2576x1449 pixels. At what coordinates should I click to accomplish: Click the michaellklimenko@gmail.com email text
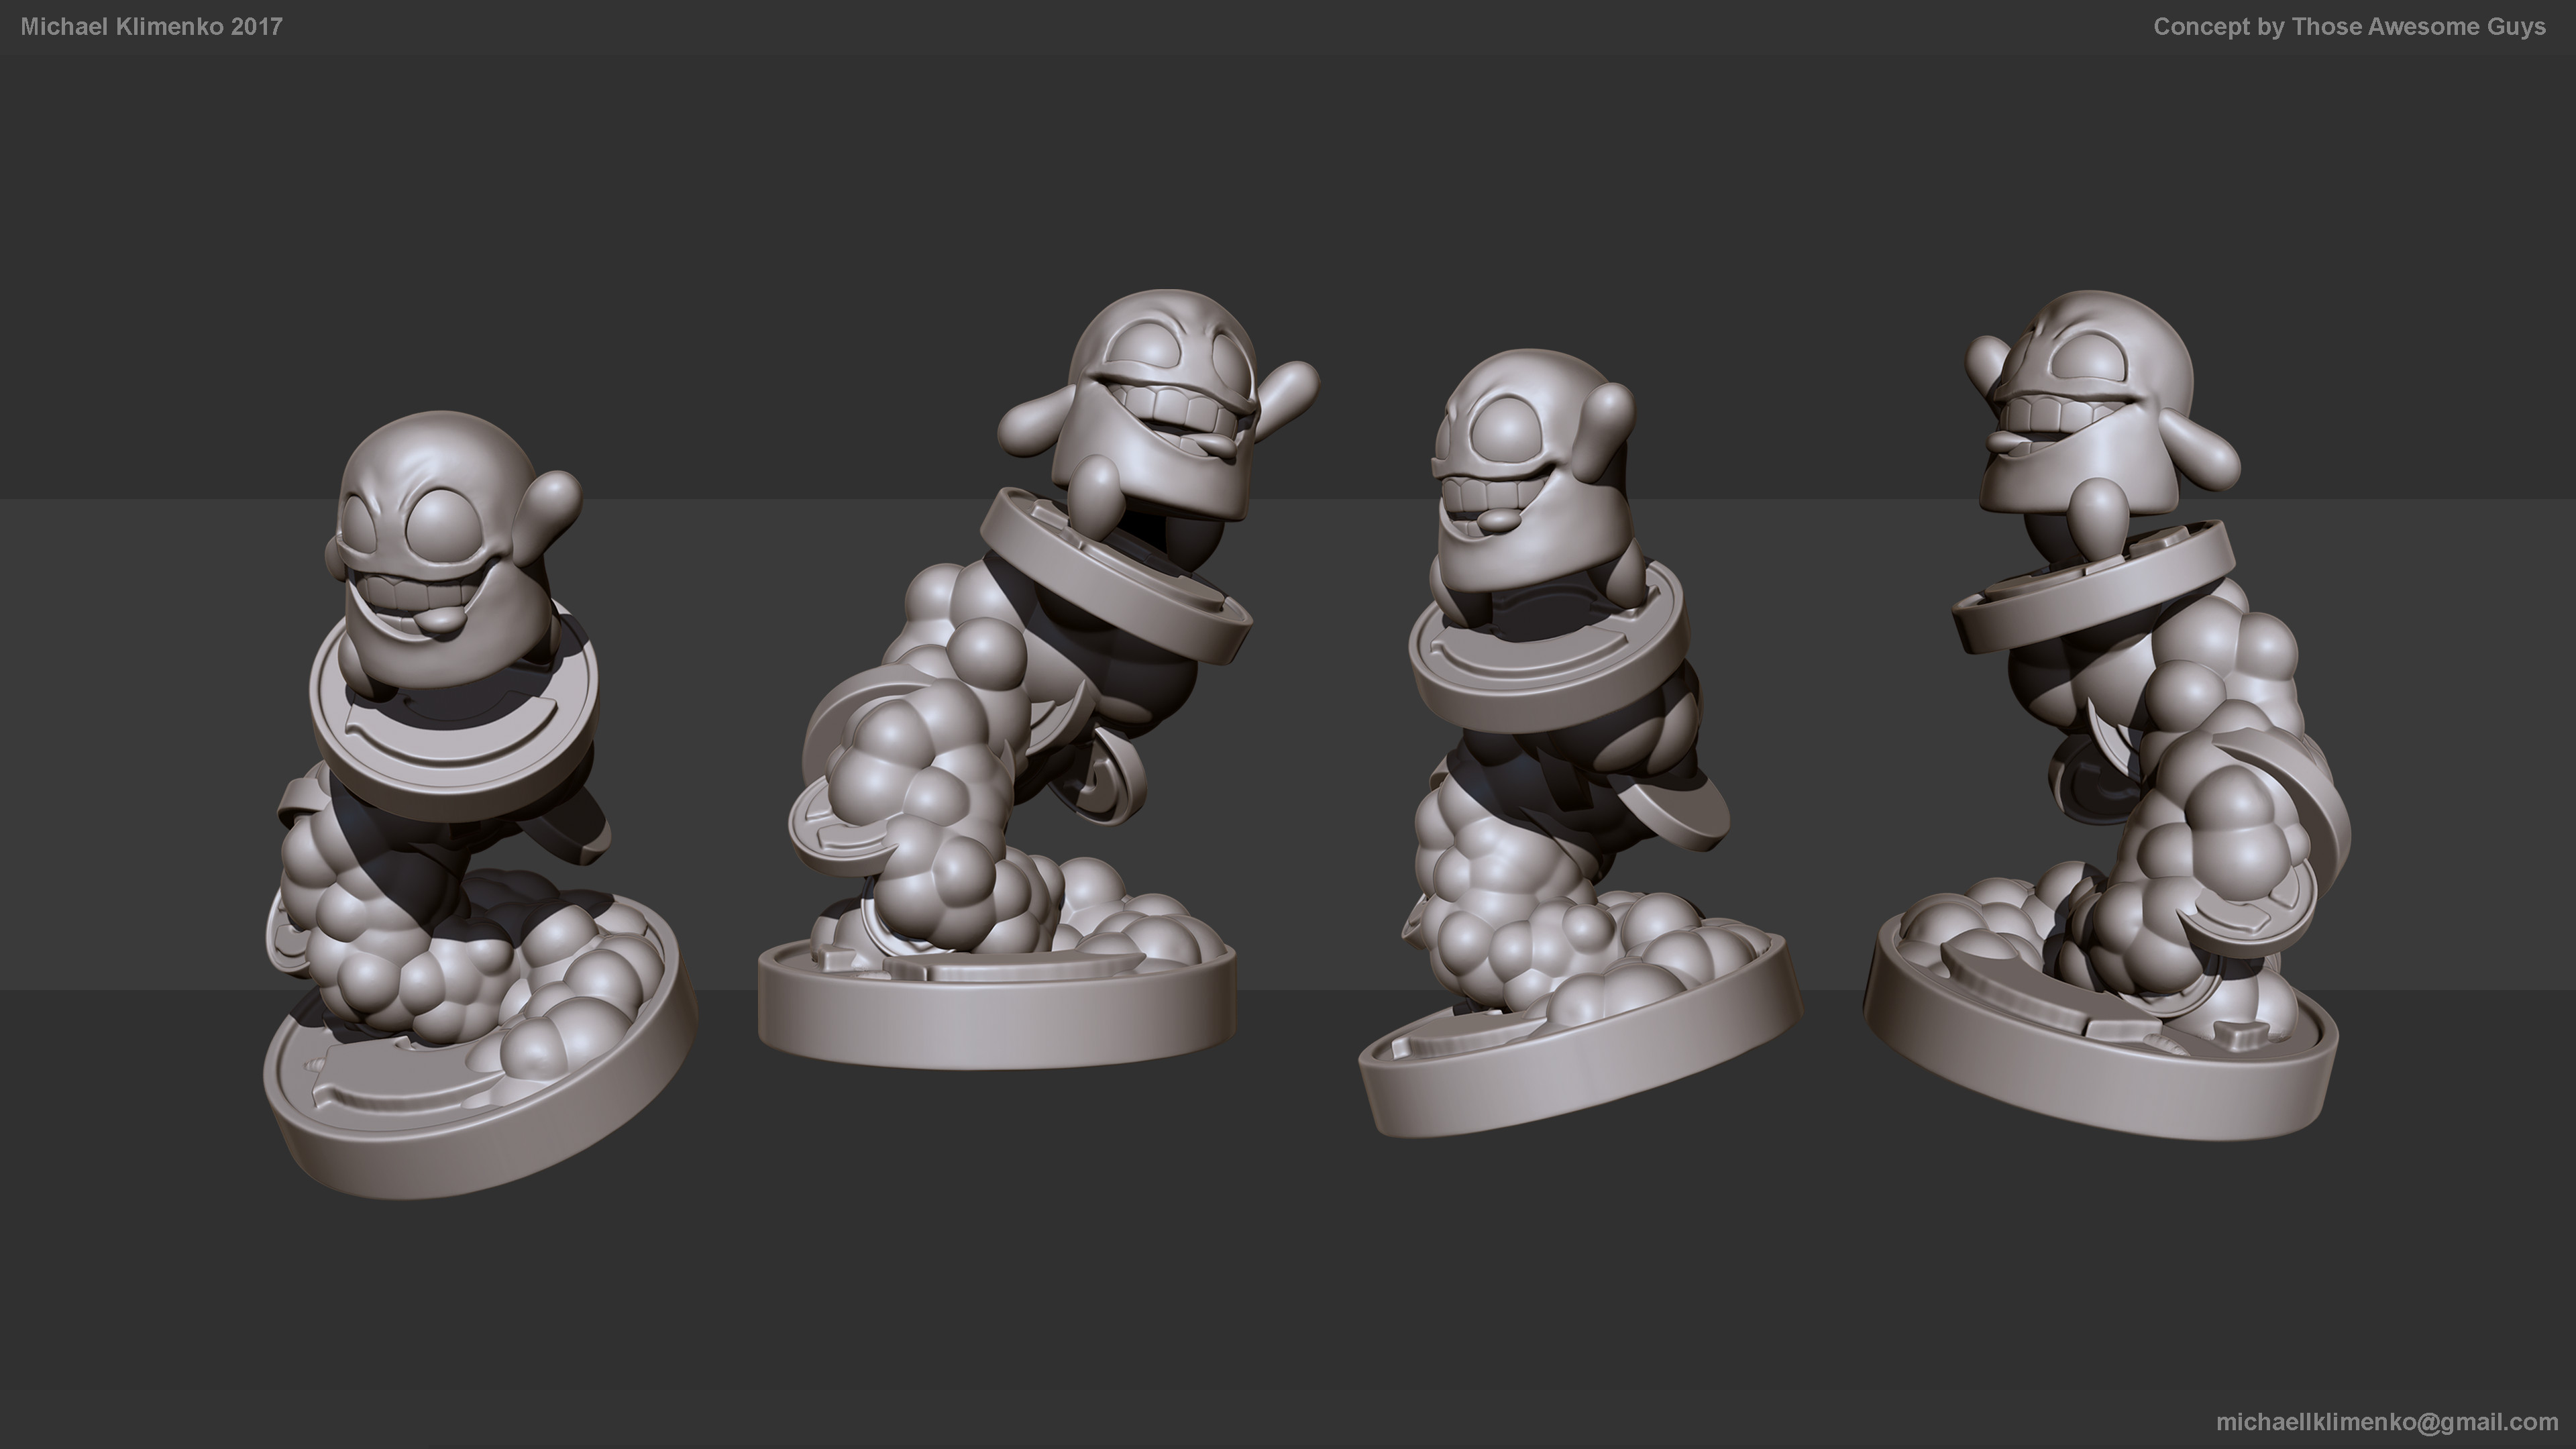tap(2387, 1422)
